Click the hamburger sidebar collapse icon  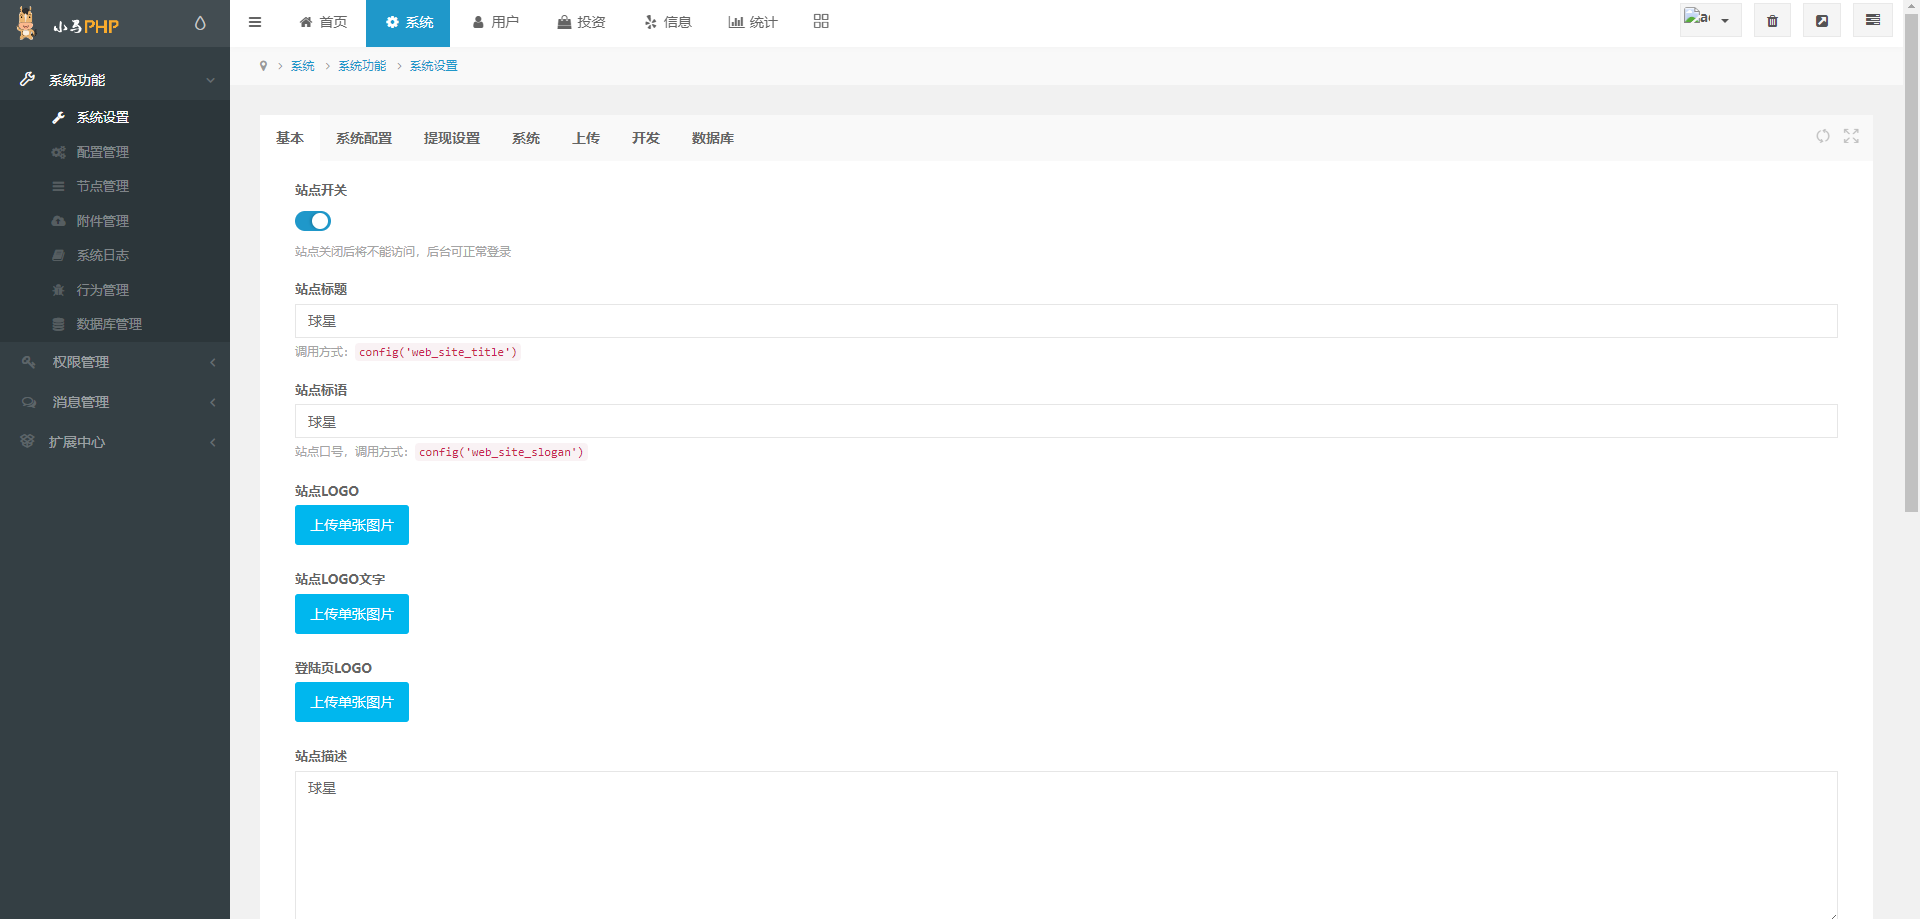click(x=255, y=22)
